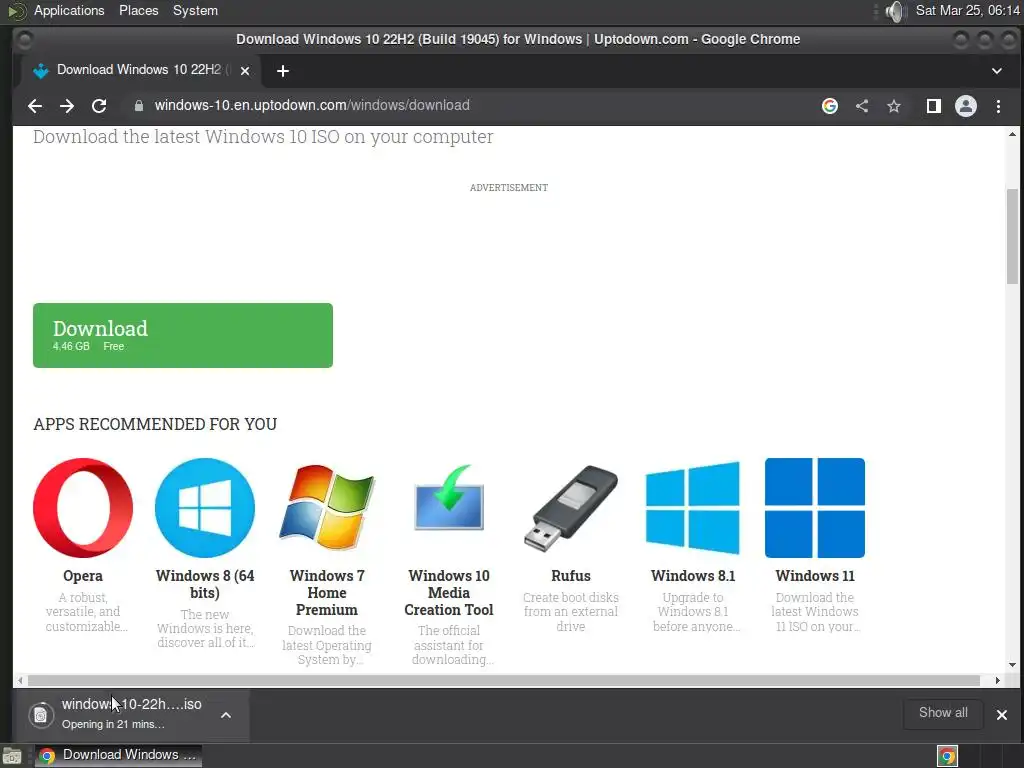Click scroll down arrow of page
The height and width of the screenshot is (768, 1024).
[1012, 665]
